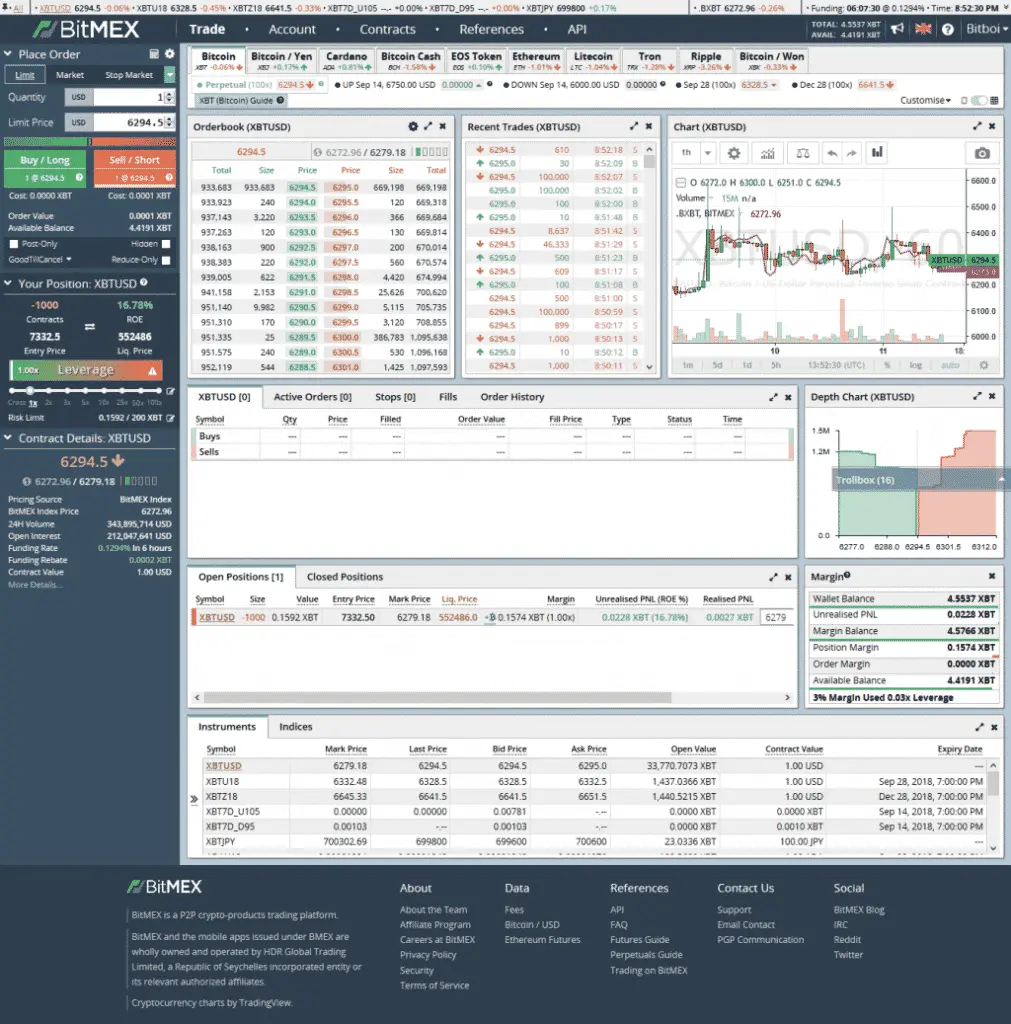Open the Contracts menu in the top bar
The width and height of the screenshot is (1011, 1024).
tap(387, 29)
